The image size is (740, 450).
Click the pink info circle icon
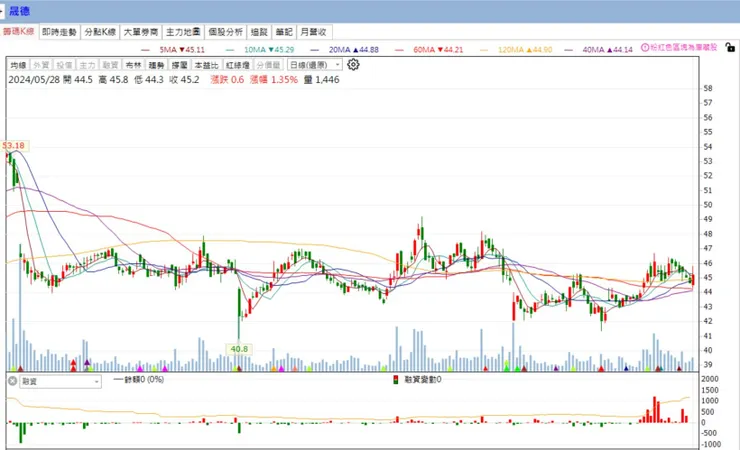coord(645,48)
